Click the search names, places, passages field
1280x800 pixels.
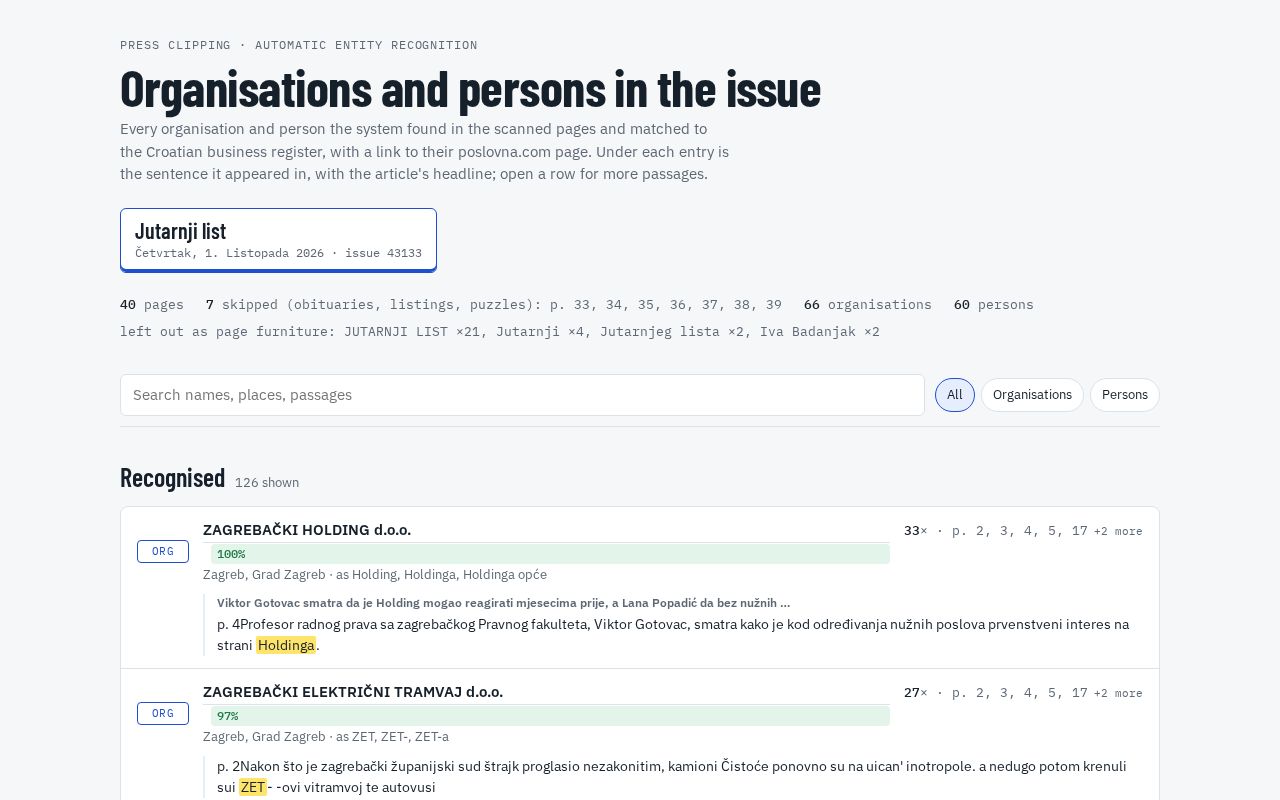[522, 395]
